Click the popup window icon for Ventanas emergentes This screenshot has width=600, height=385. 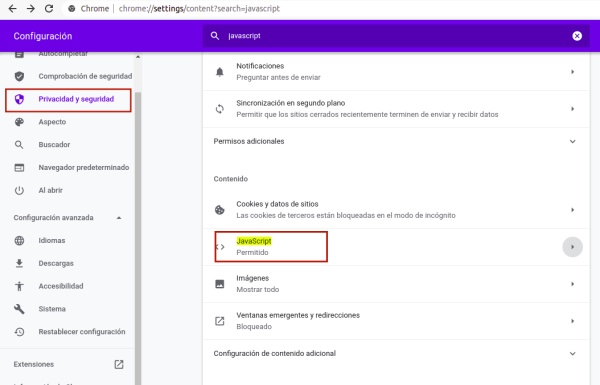tap(220, 321)
